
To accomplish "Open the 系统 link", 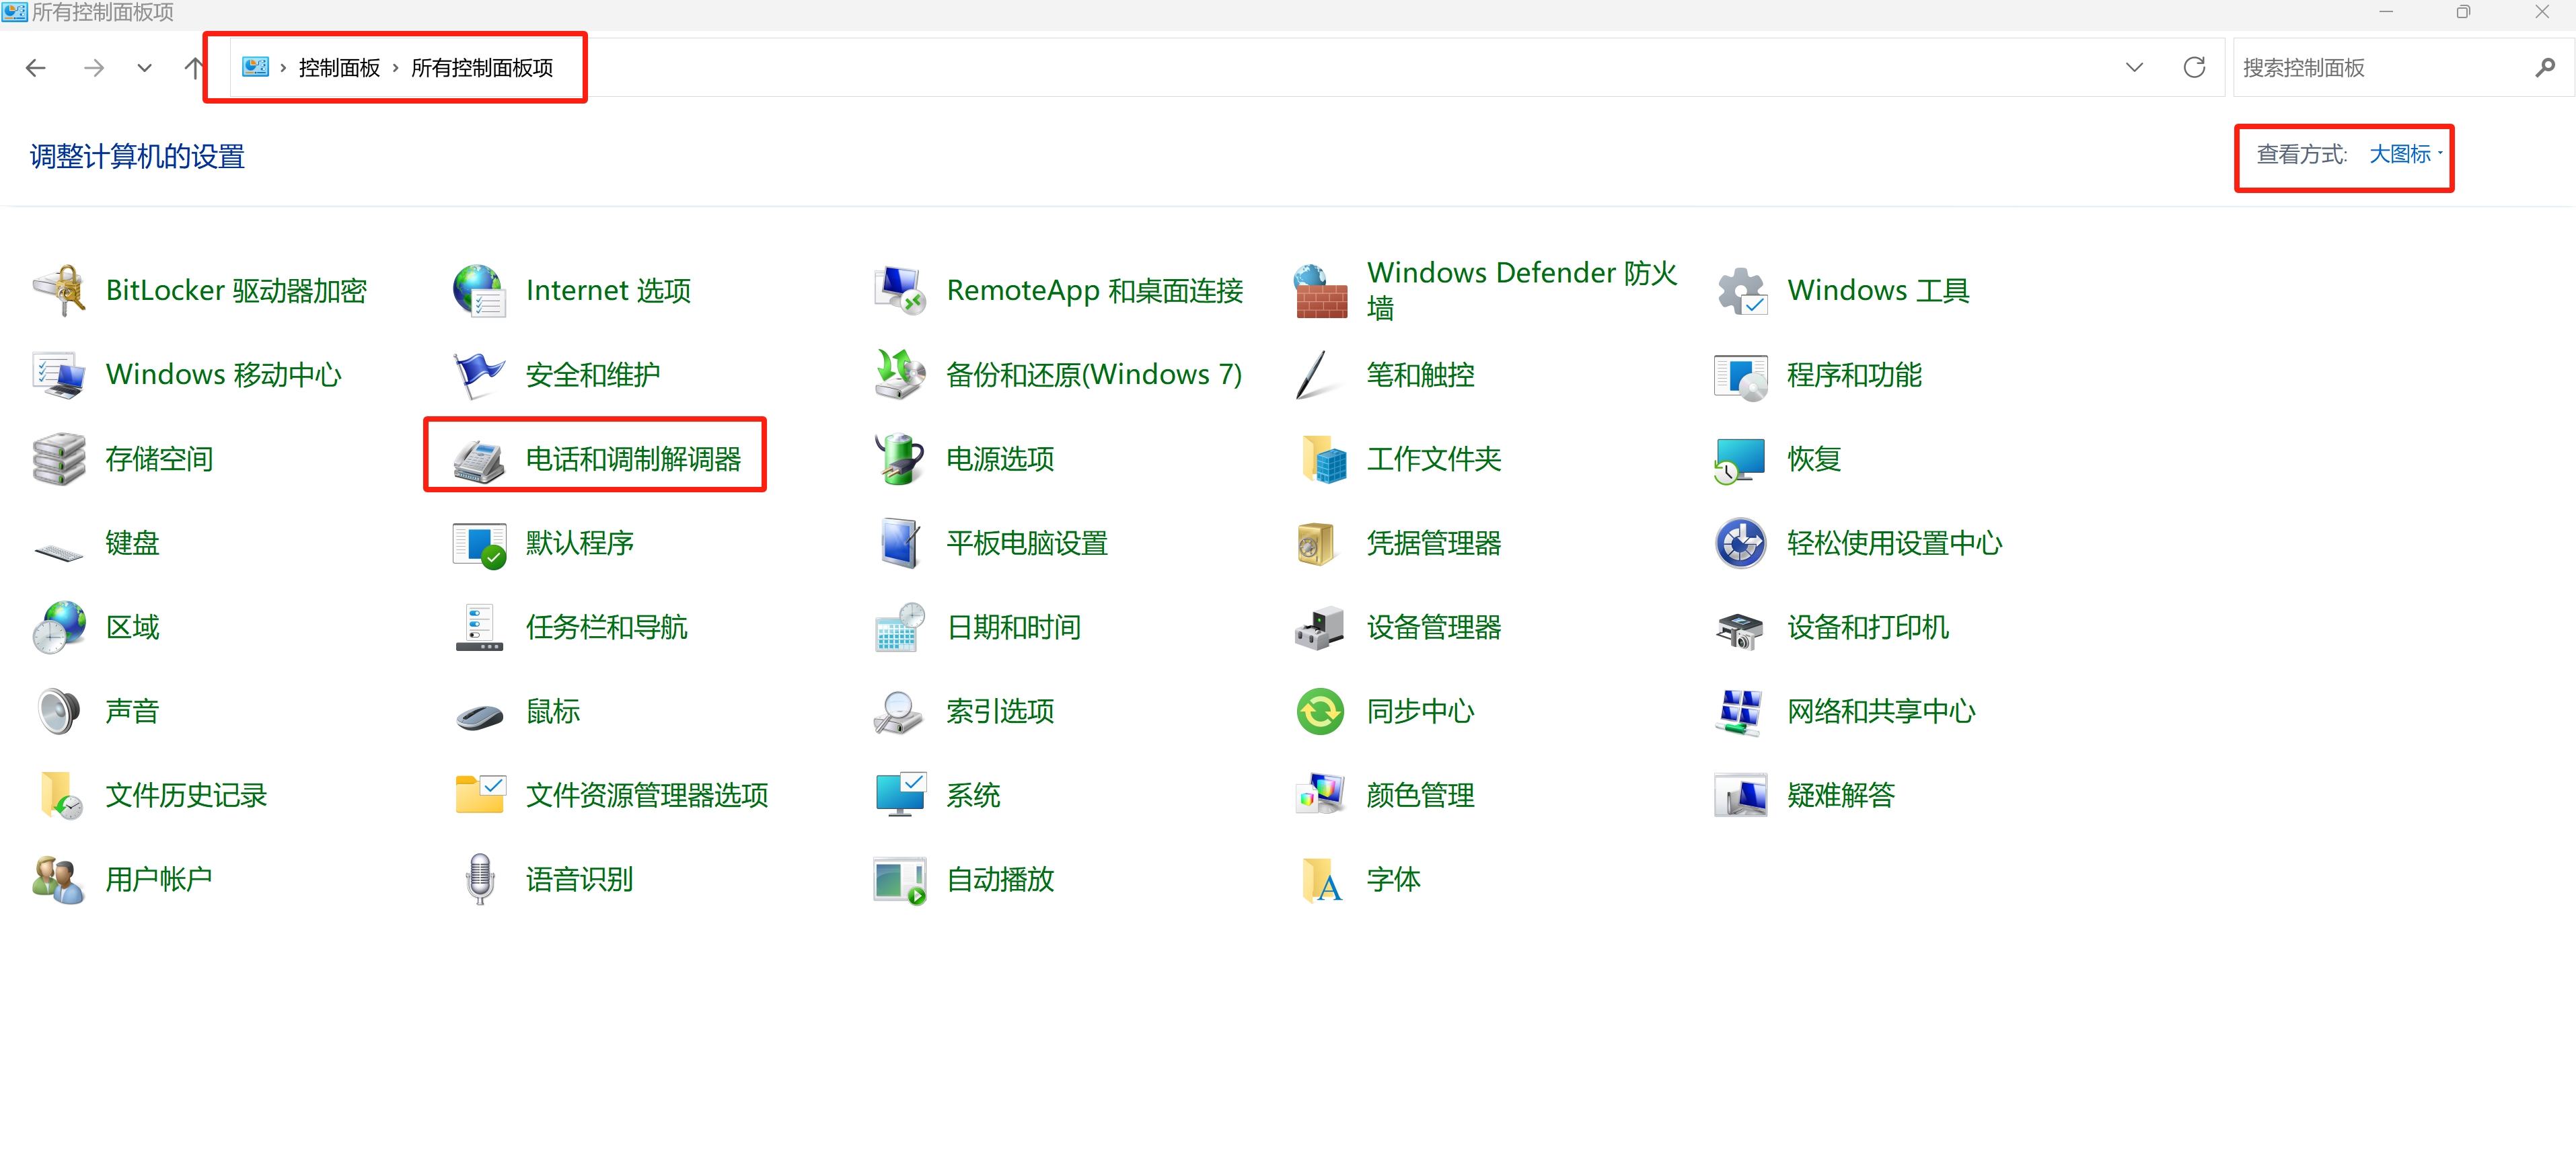I will point(973,795).
